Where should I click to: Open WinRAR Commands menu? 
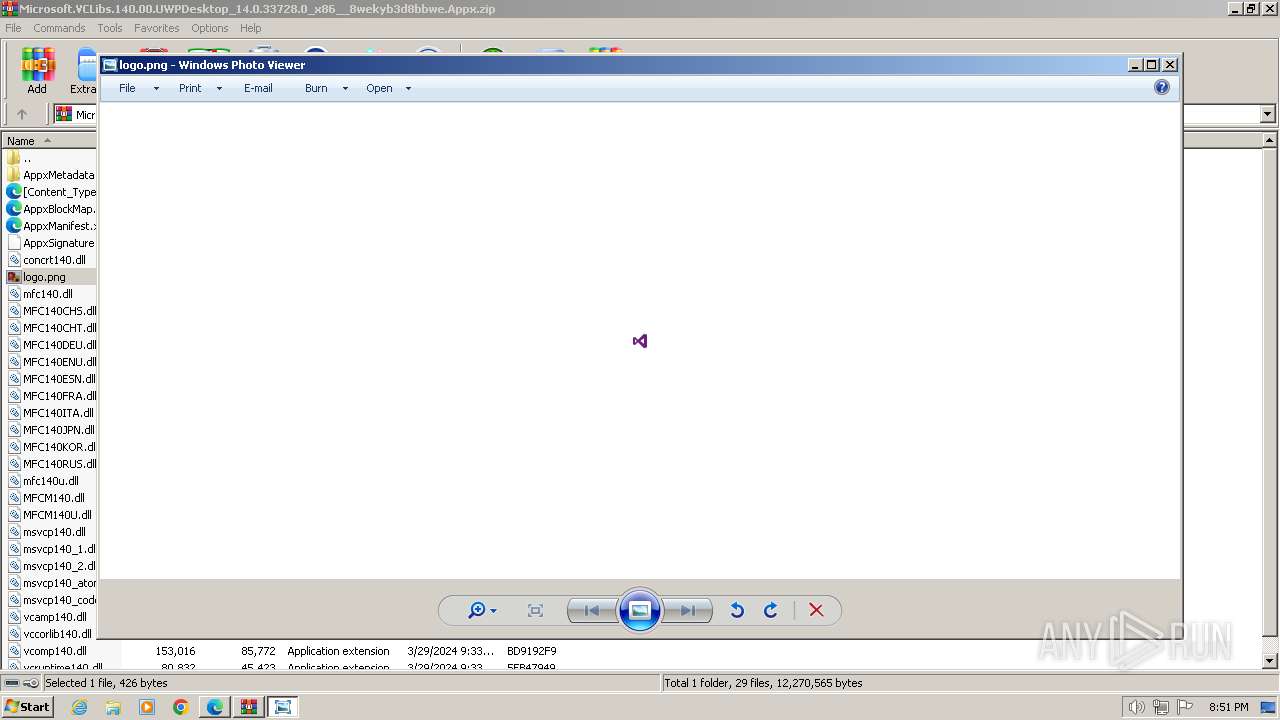point(59,28)
